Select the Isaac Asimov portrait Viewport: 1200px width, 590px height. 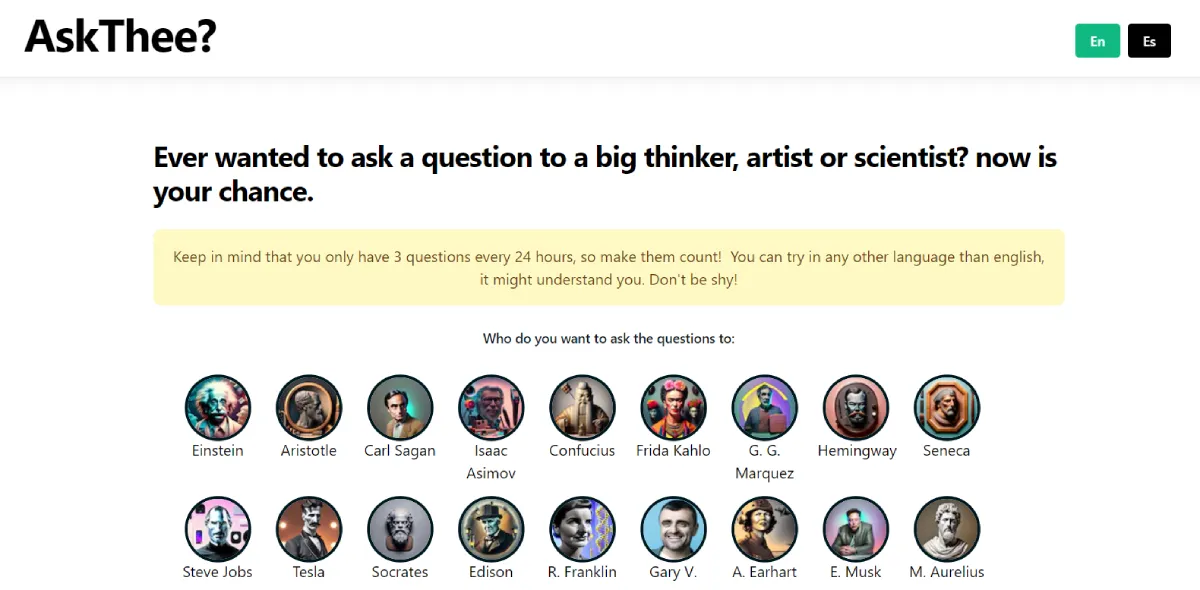491,408
